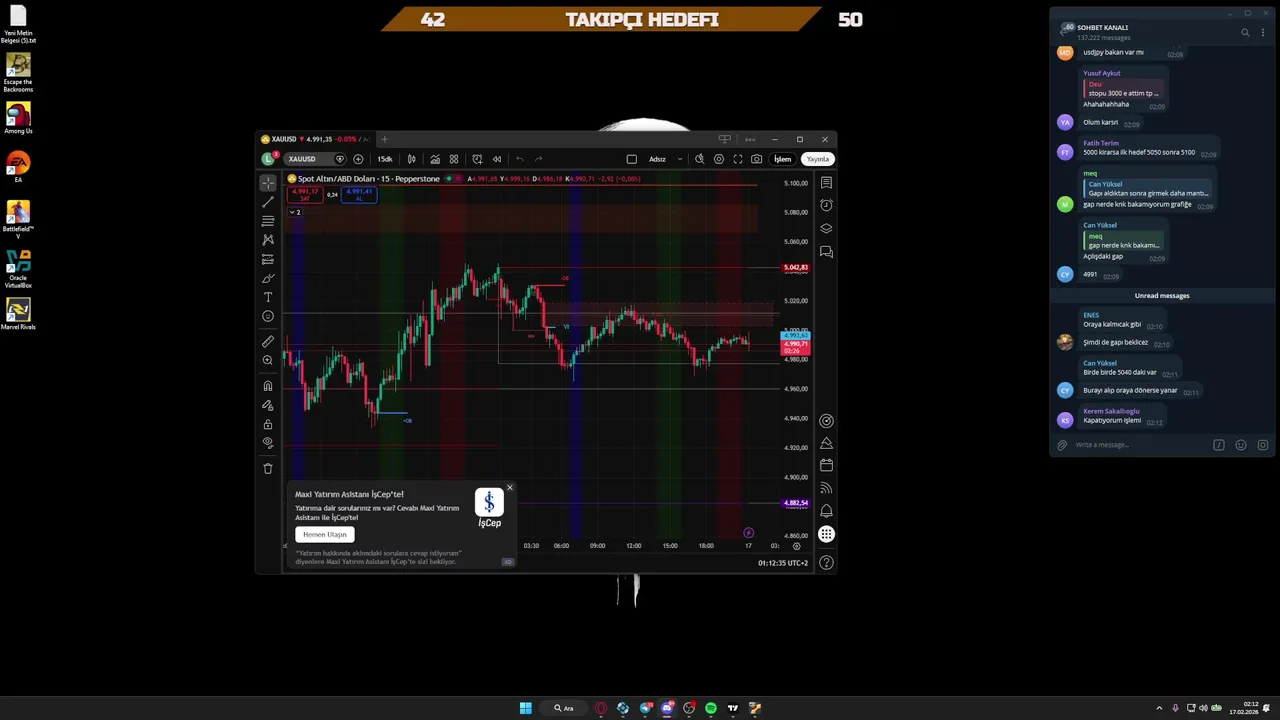Open the user profile avatar menu
This screenshot has width=1280, height=720.
click(x=268, y=159)
